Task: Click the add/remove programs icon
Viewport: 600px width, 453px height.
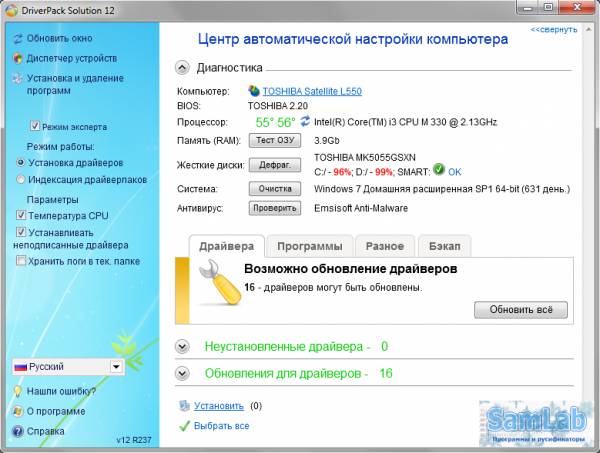Action: pyautogui.click(x=18, y=78)
